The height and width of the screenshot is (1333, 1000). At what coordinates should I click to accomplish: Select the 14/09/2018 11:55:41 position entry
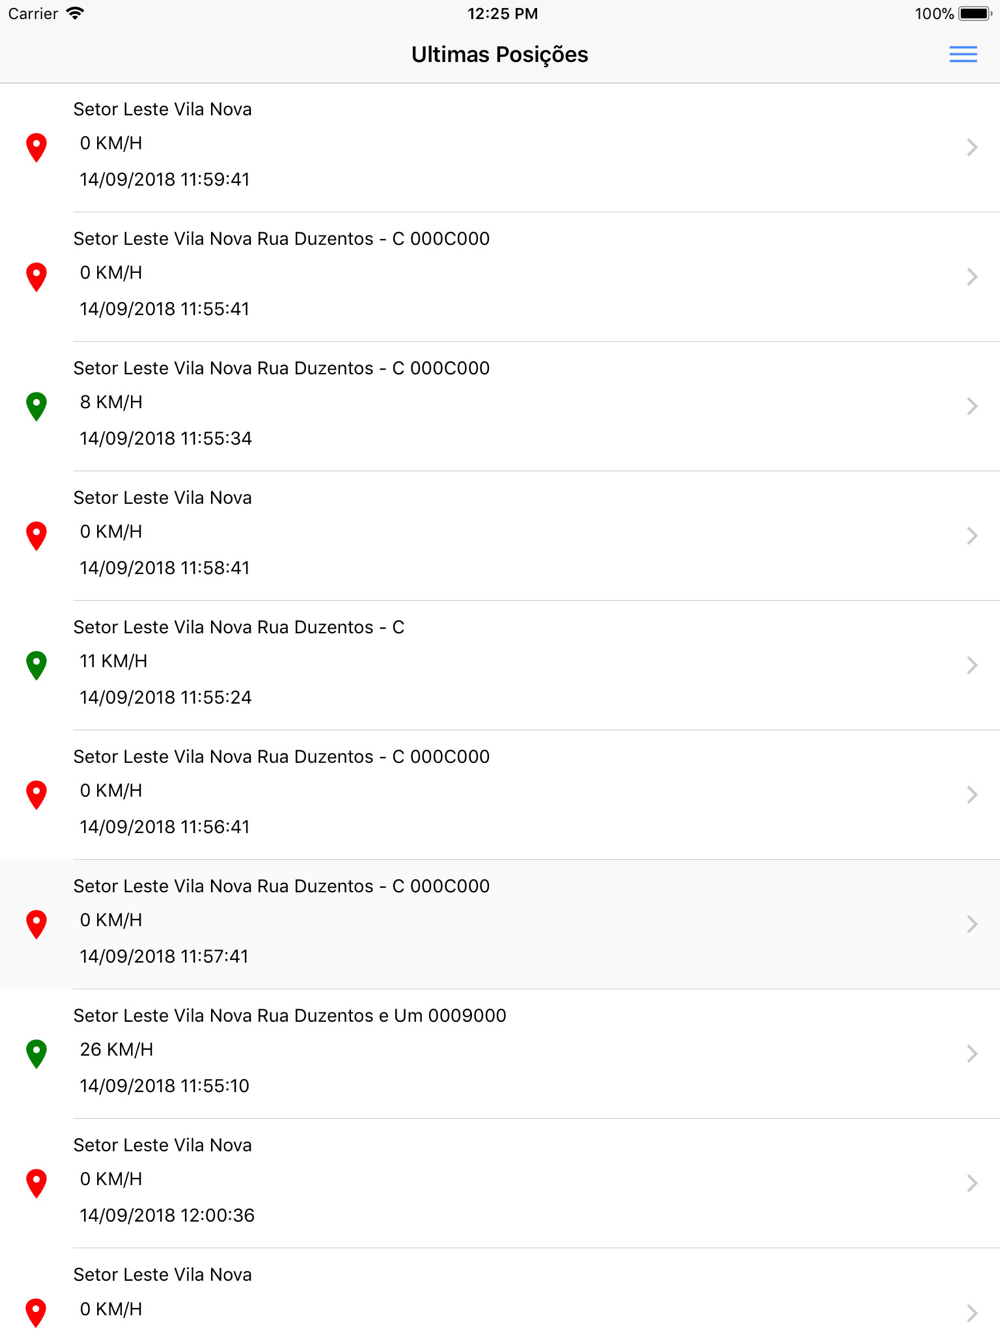click(500, 277)
